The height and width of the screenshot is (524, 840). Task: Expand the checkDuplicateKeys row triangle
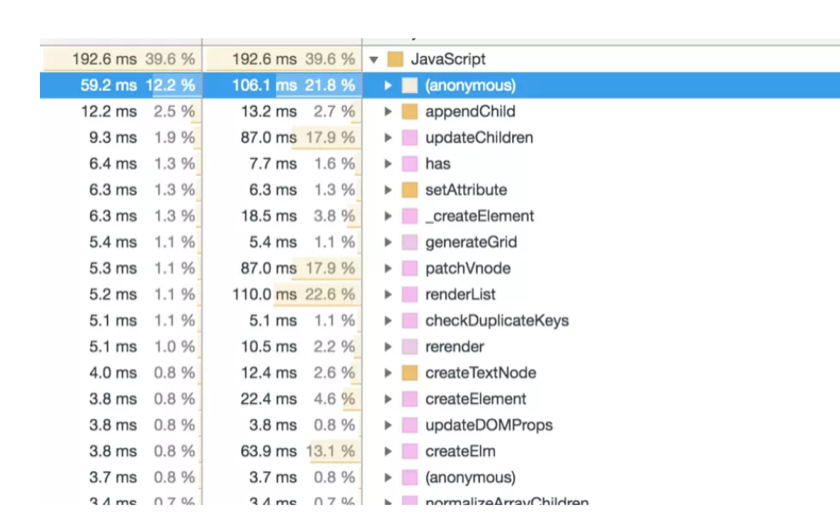tap(388, 320)
